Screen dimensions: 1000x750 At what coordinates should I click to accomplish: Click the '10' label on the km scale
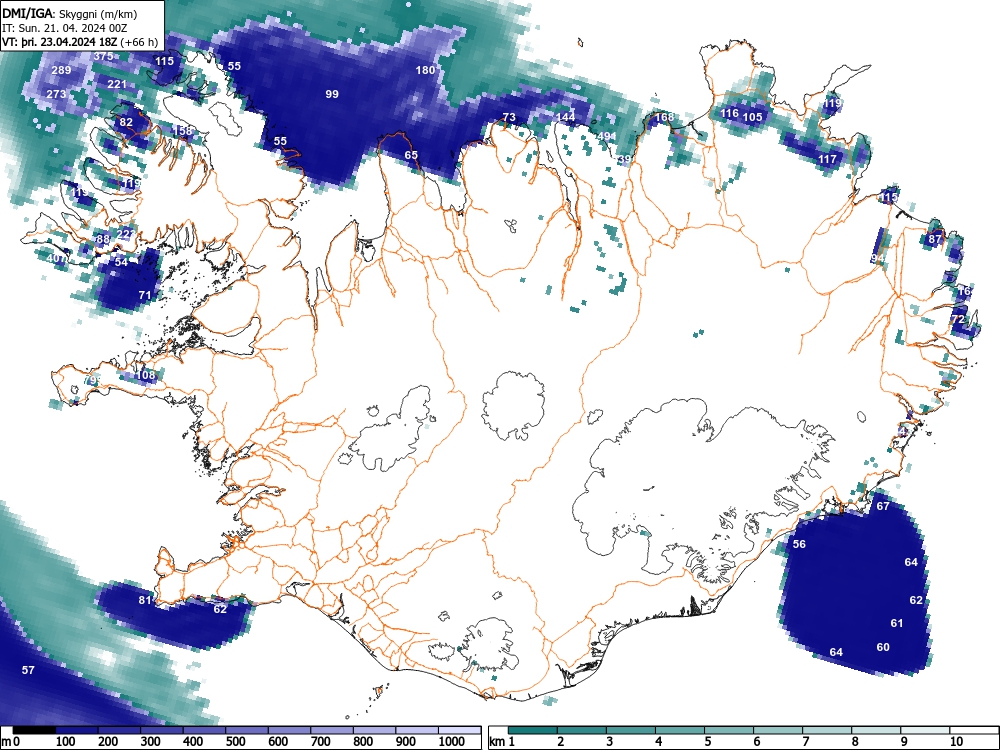pyautogui.click(x=956, y=742)
